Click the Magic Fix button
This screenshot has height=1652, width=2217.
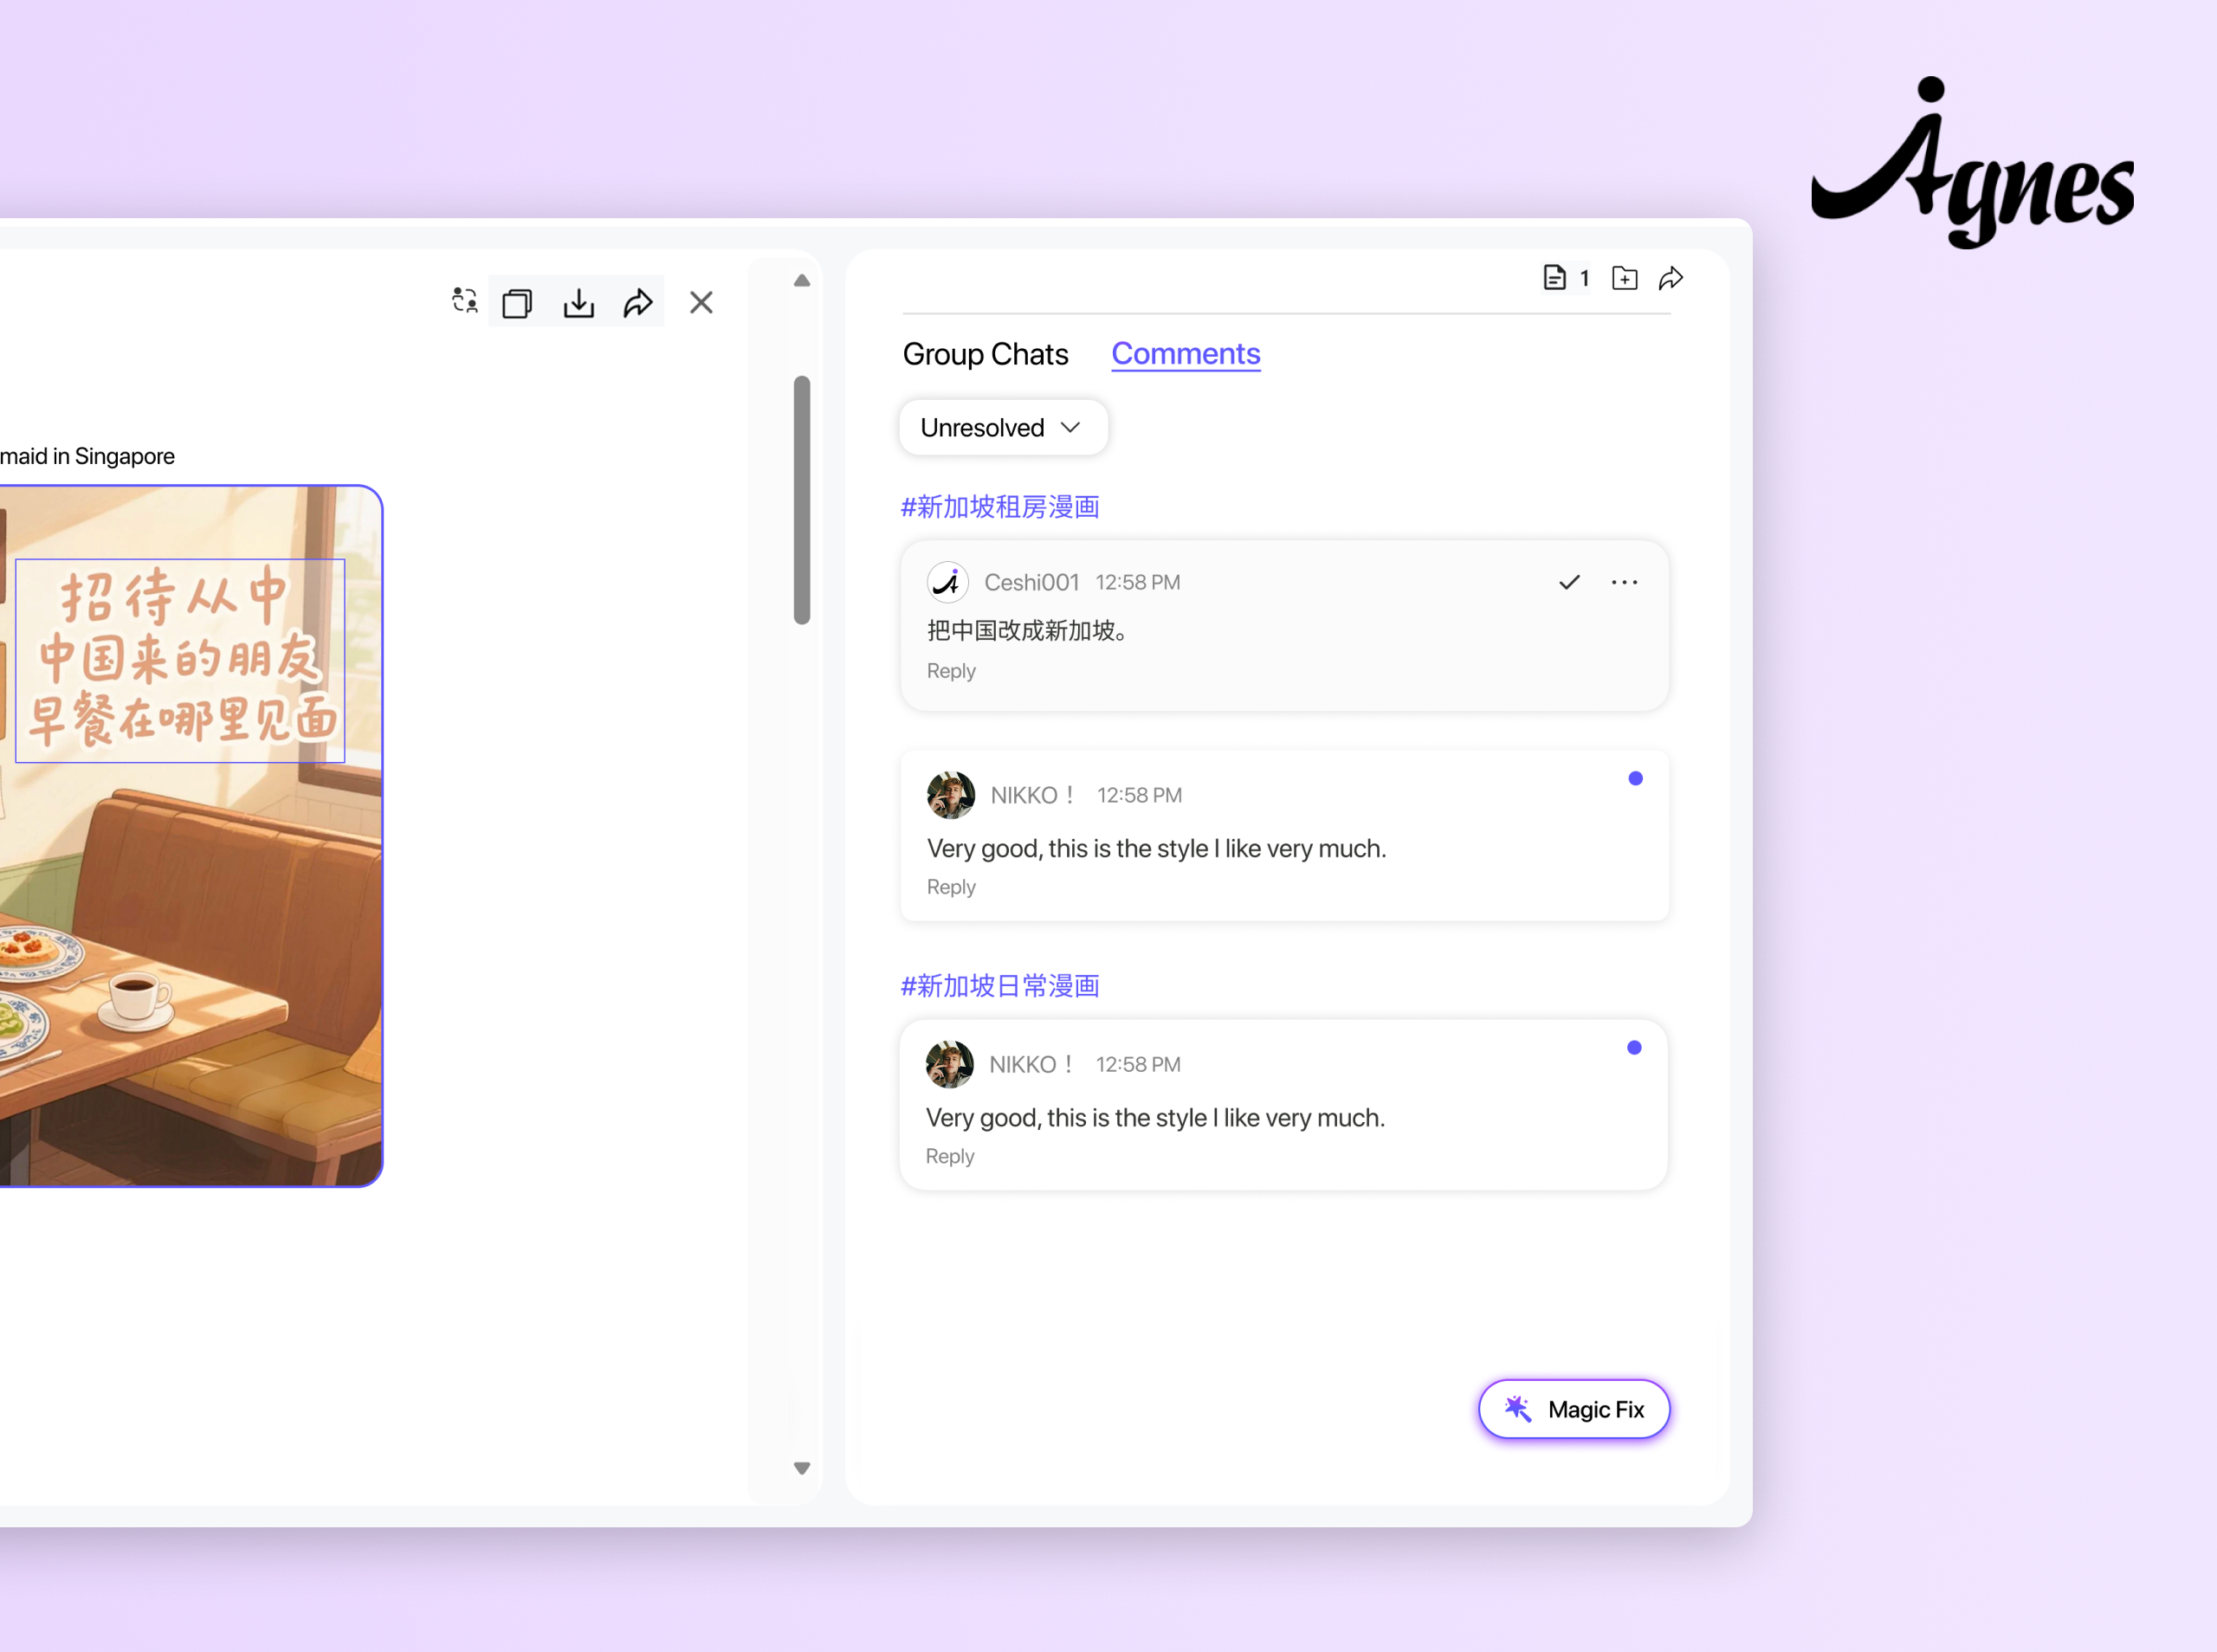[1574, 1409]
